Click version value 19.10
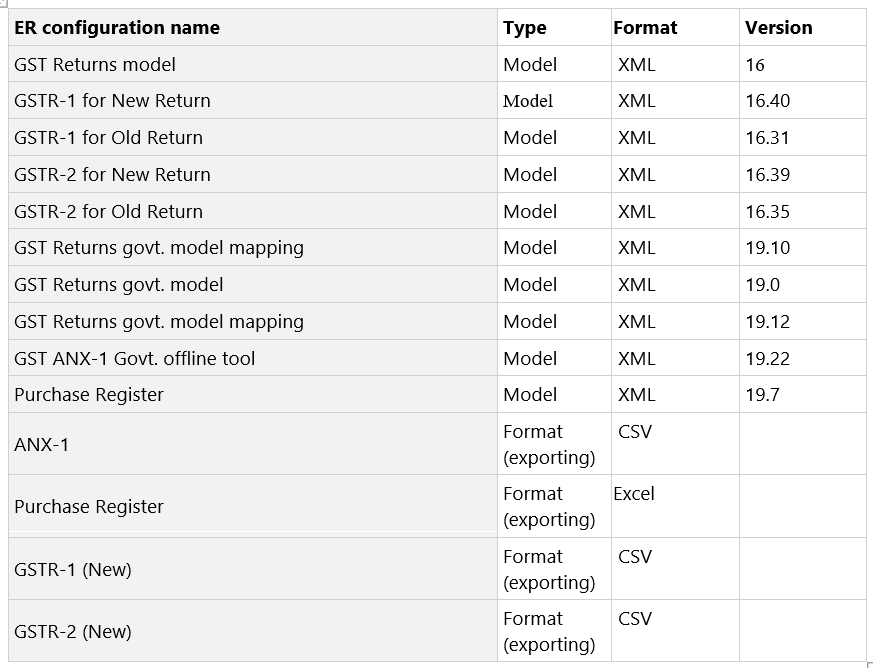This screenshot has width=873, height=668. [767, 248]
